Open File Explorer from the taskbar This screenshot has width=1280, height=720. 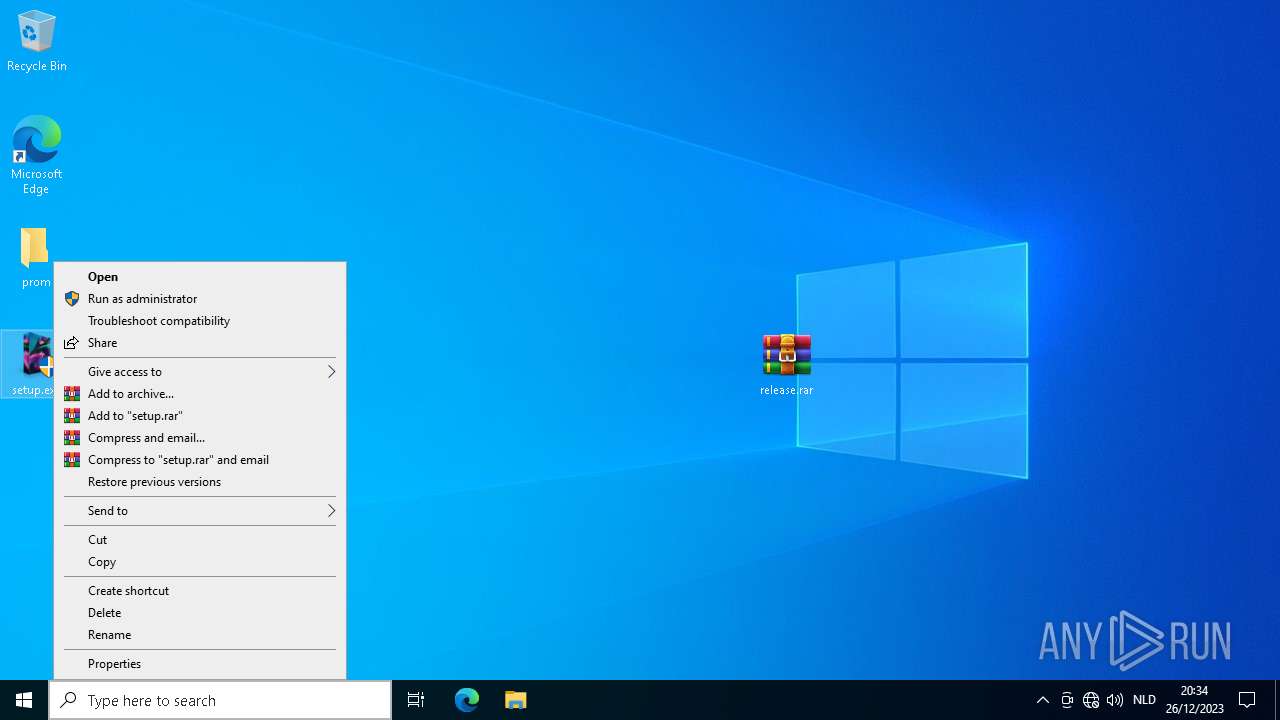coord(515,700)
